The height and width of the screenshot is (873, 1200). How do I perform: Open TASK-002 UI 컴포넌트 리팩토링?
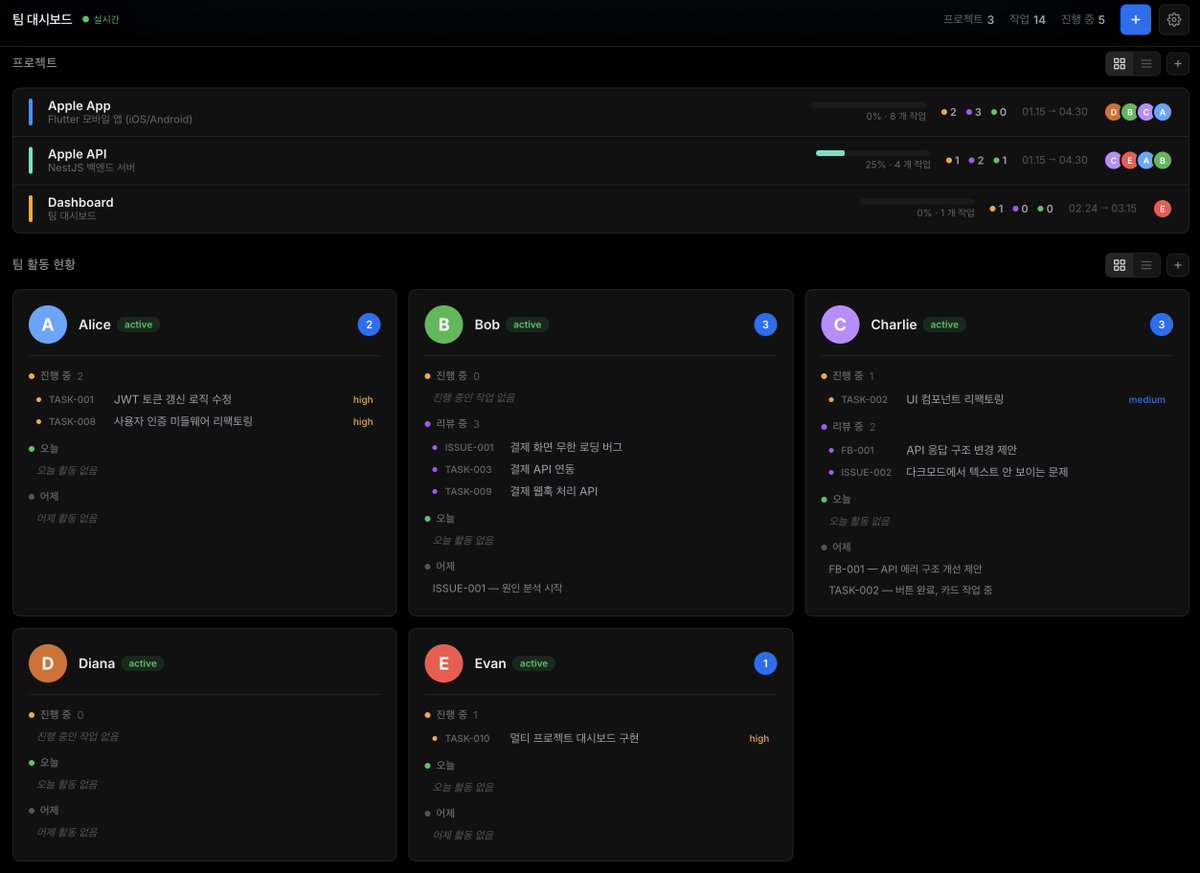[997, 399]
